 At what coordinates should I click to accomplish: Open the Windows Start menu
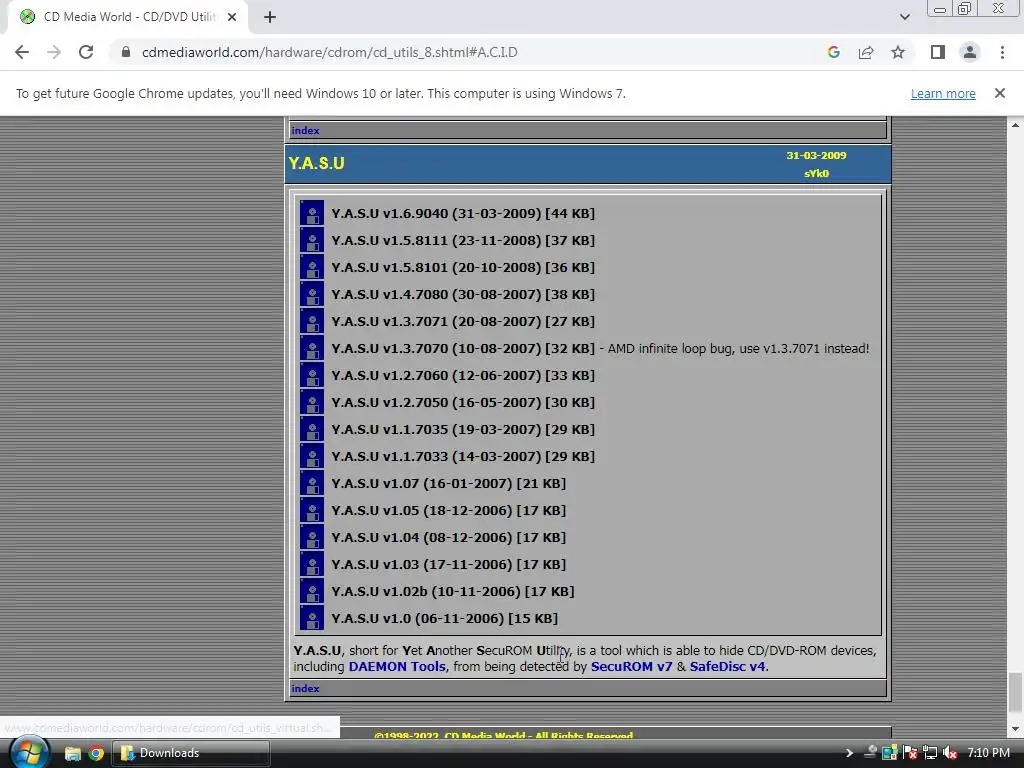tap(29, 753)
